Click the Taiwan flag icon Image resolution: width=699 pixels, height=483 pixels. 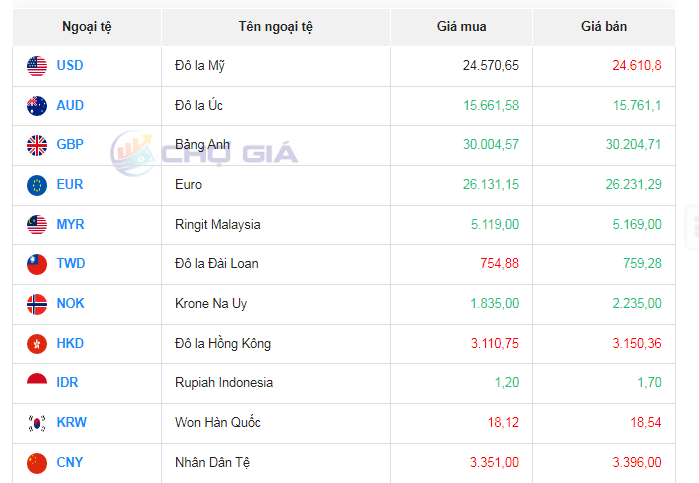pyautogui.click(x=37, y=264)
